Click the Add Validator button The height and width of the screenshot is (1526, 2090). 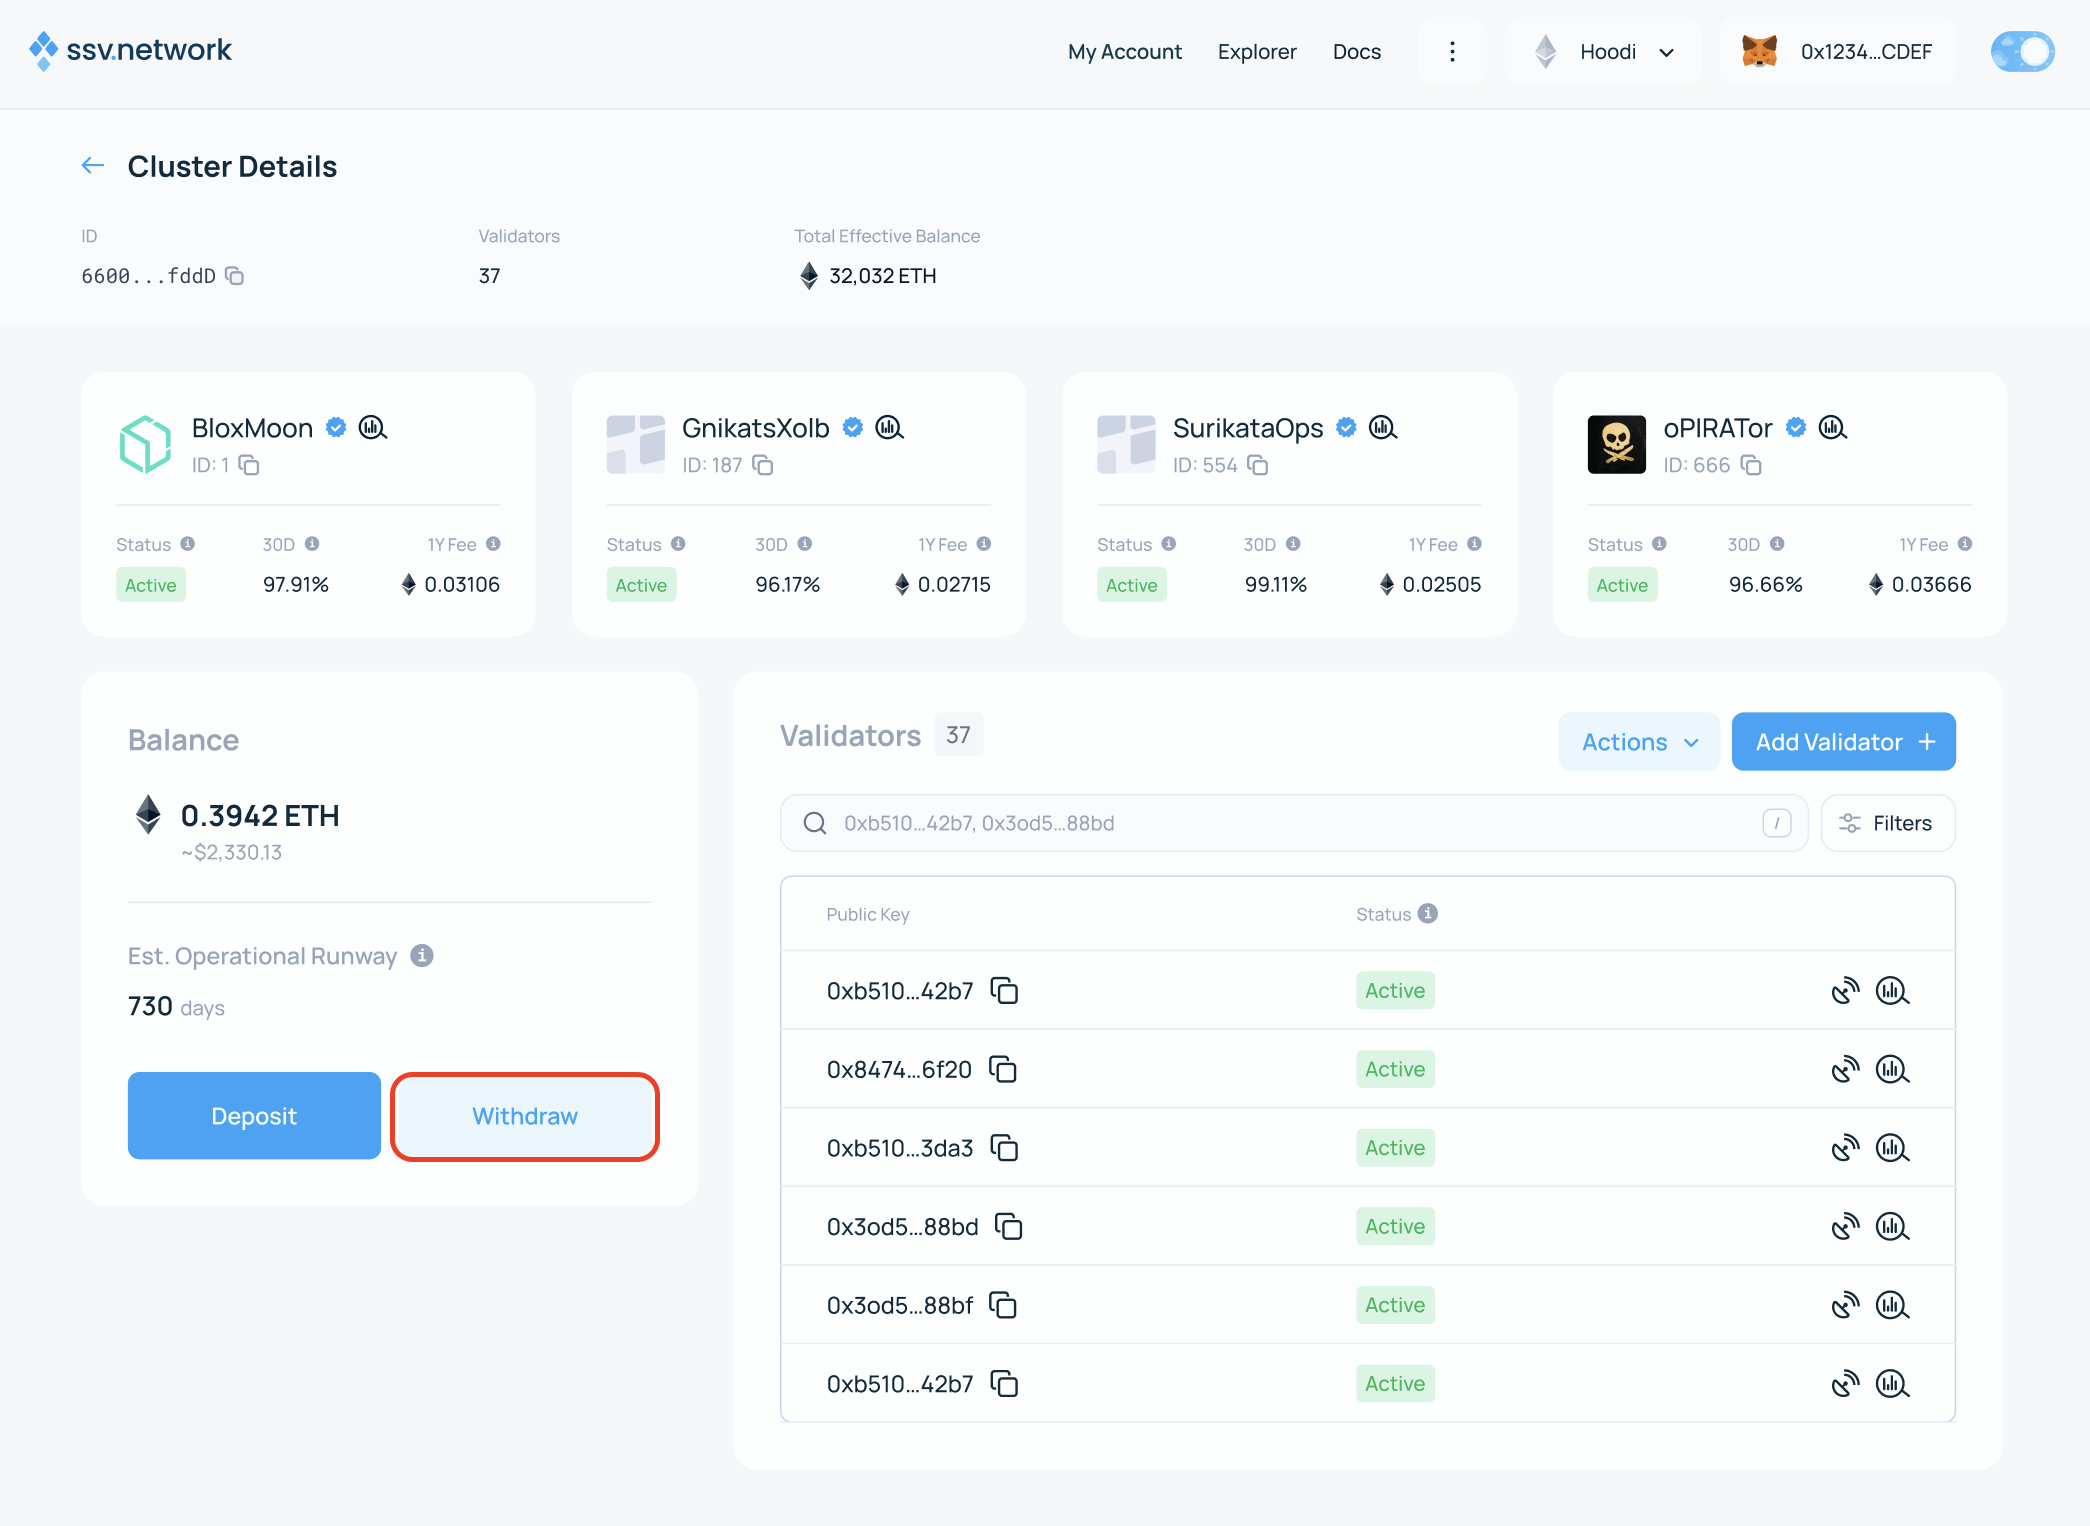point(1843,741)
